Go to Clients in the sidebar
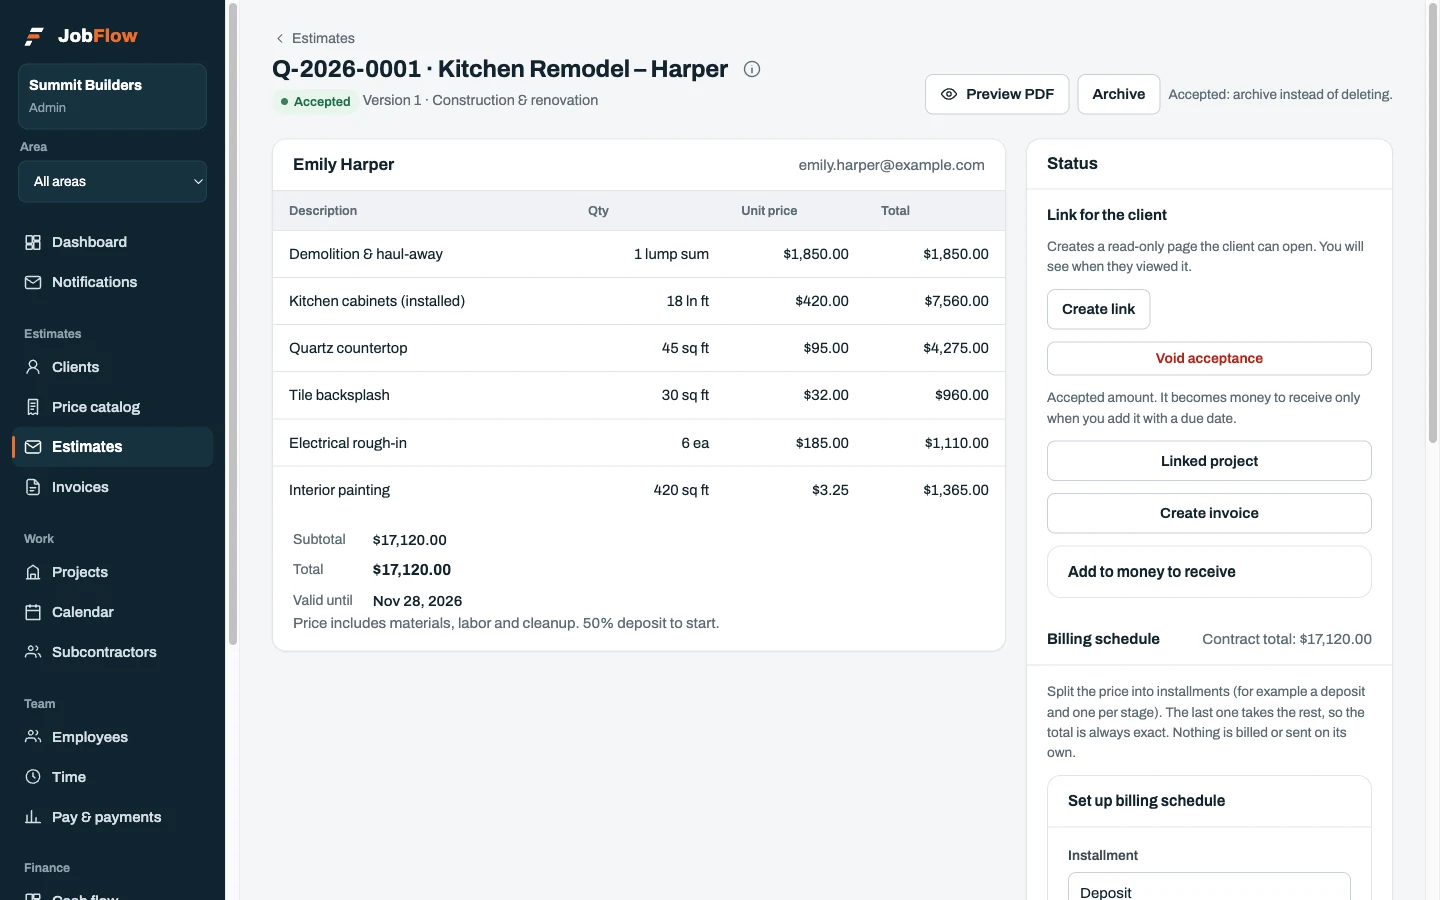The height and width of the screenshot is (900, 1440). click(112, 367)
